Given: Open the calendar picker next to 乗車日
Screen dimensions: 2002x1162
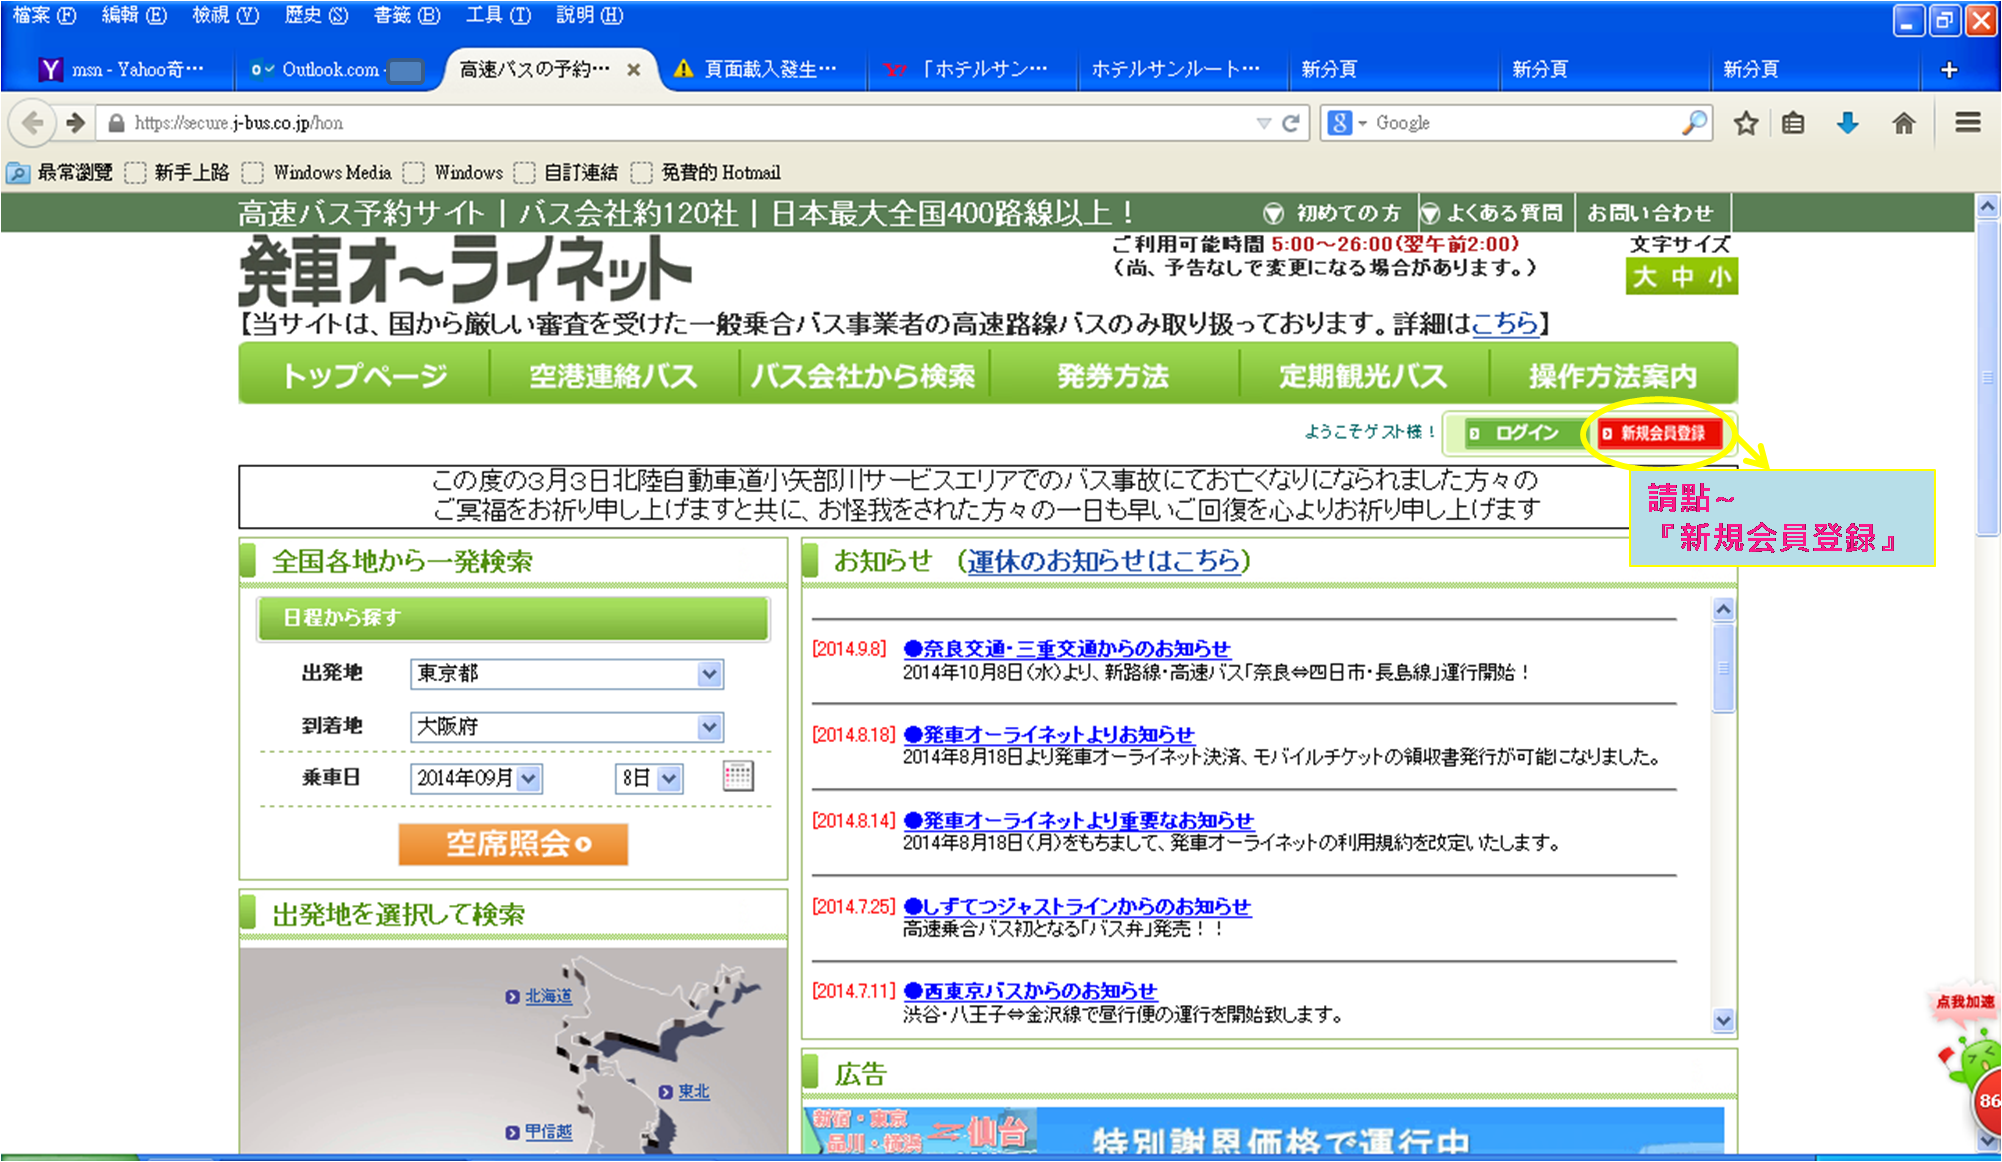Looking at the screenshot, I should [x=738, y=776].
